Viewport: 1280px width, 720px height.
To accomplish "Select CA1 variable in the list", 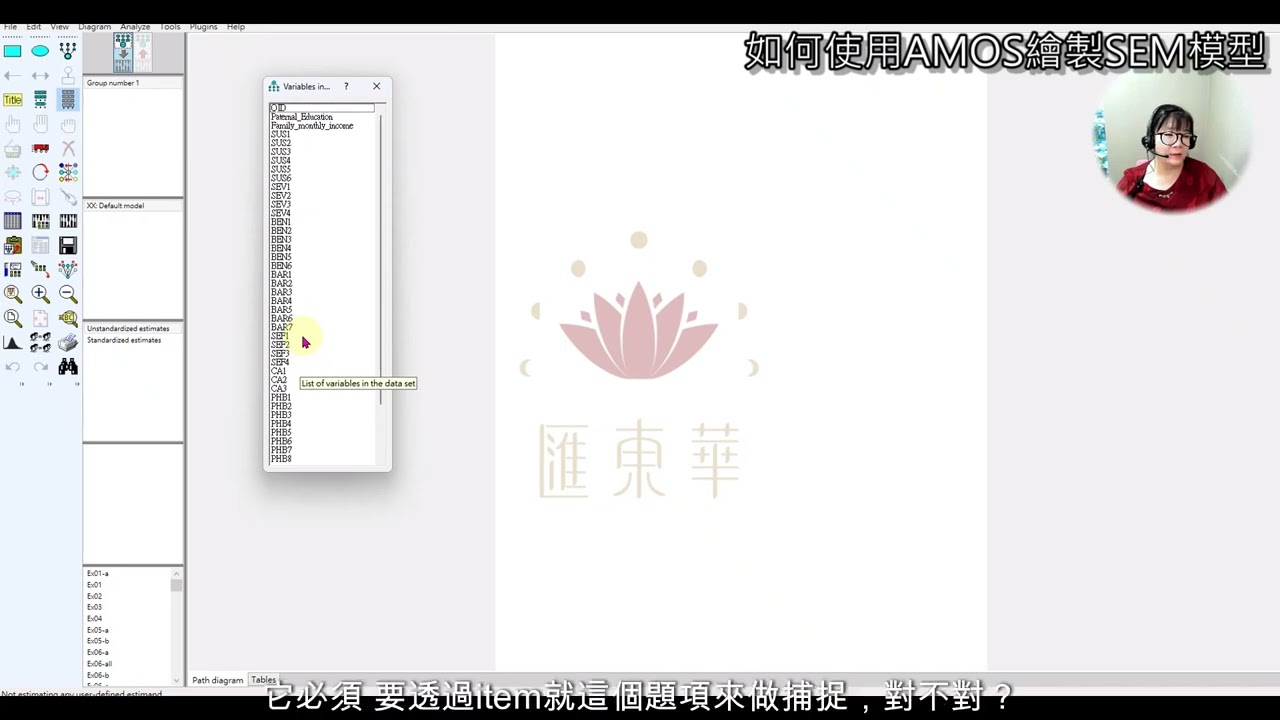I will click(x=278, y=371).
